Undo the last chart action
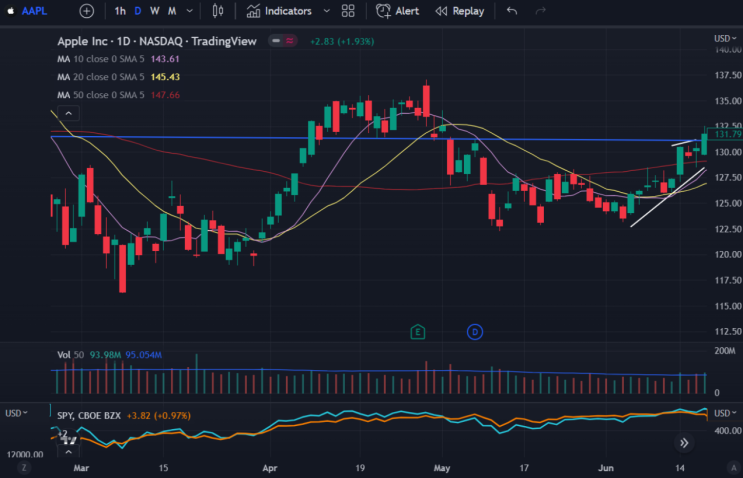This screenshot has width=743, height=478. click(x=512, y=11)
